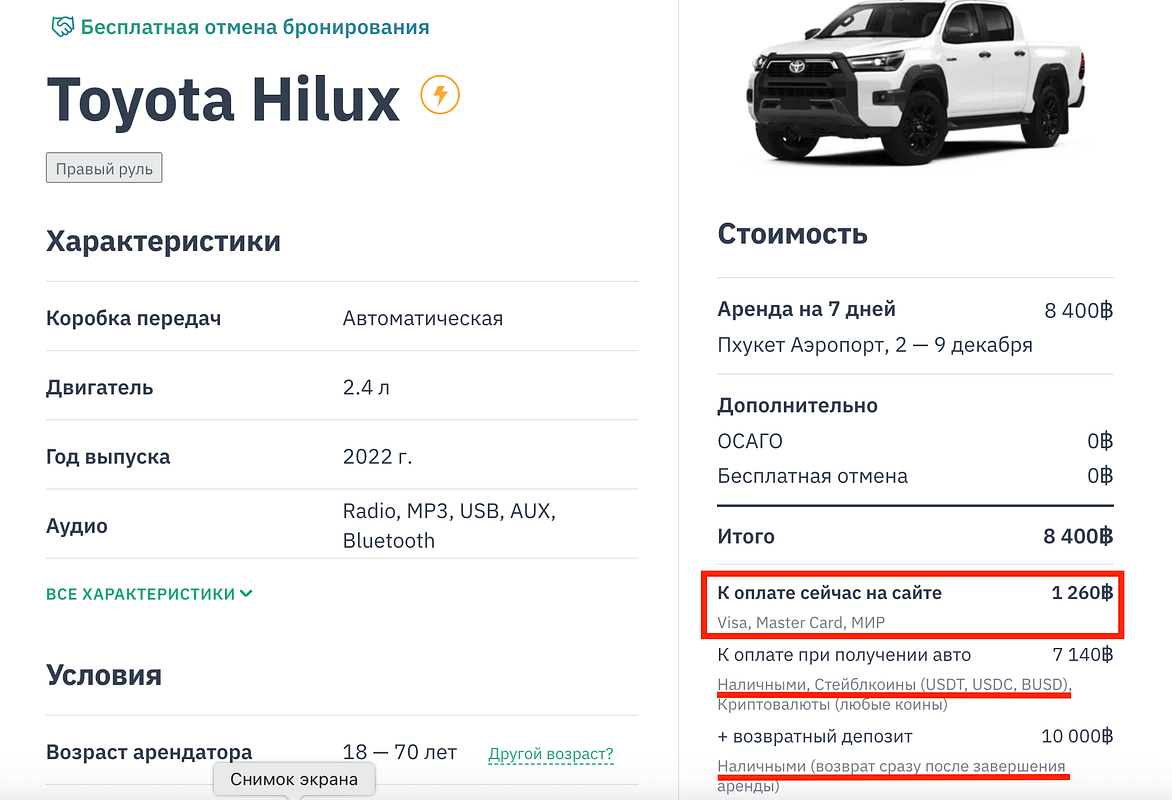1172x800 pixels.
Task: Click the "Год выпуска" characteristic row
Action: point(108,457)
